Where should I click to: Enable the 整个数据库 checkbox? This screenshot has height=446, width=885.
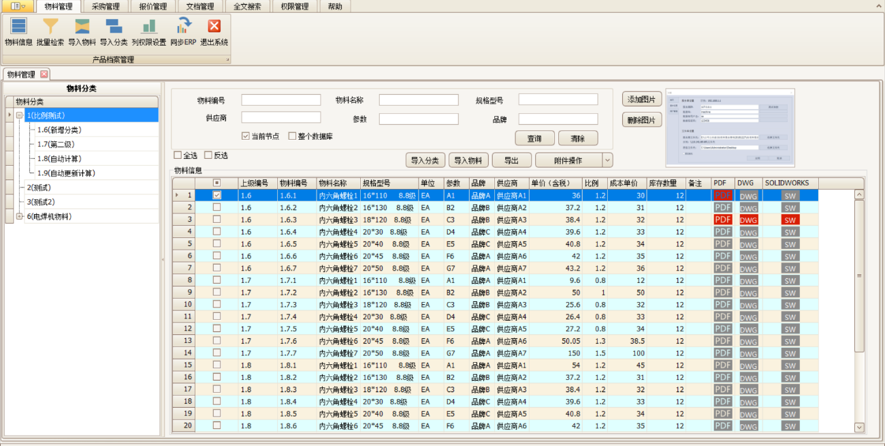point(292,136)
